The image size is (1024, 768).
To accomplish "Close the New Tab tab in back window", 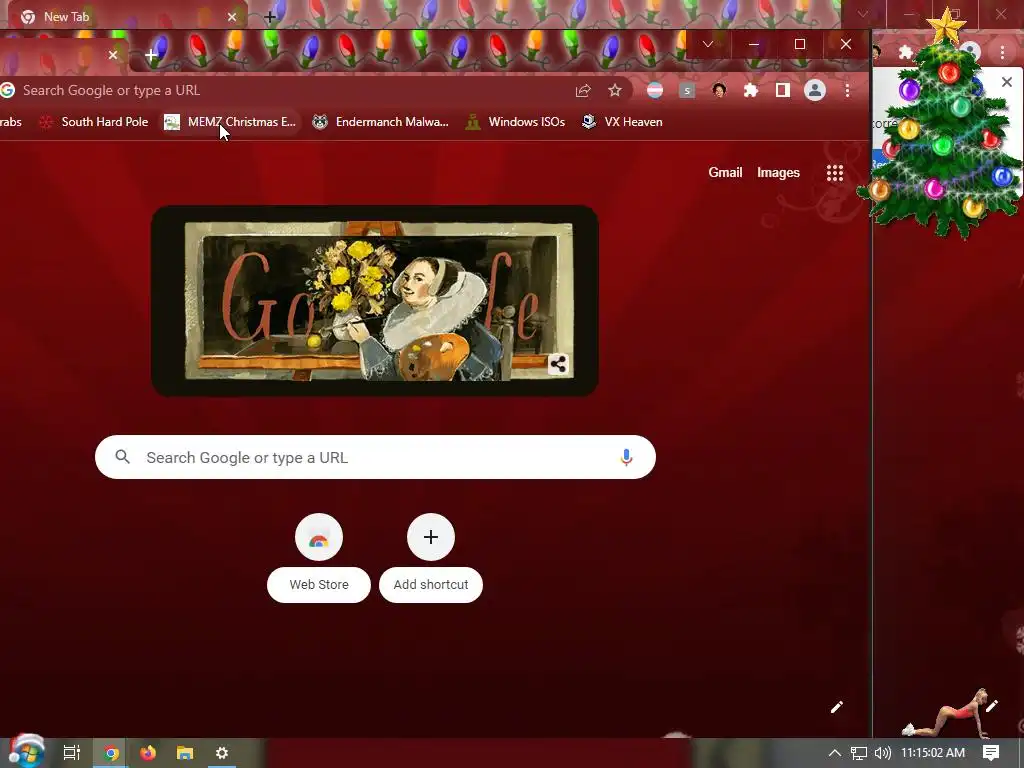I will (x=232, y=17).
